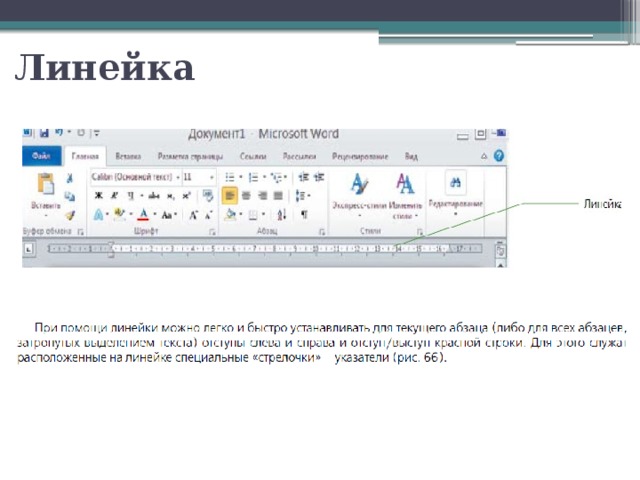This screenshot has width=640, height=480.
Task: Open the Редактирование binoculars menu
Action: click(x=456, y=193)
